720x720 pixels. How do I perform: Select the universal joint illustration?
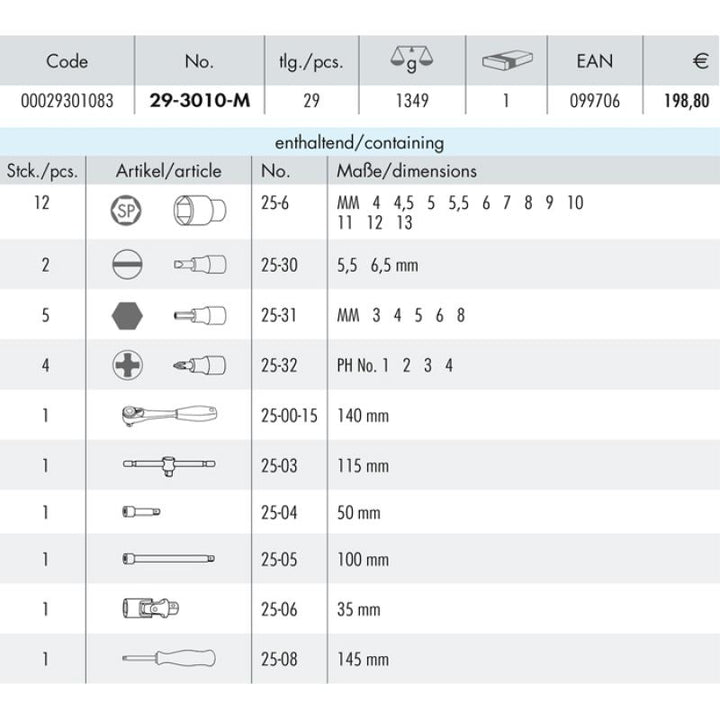coord(148,608)
